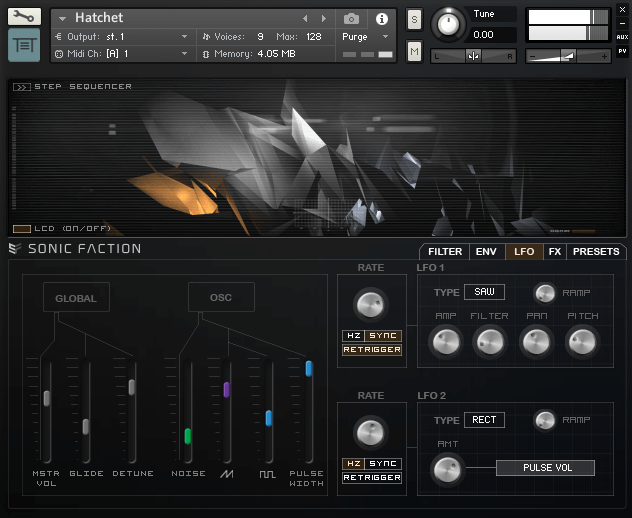Click the DETUNE slider handle
The width and height of the screenshot is (632, 518).
point(132,387)
